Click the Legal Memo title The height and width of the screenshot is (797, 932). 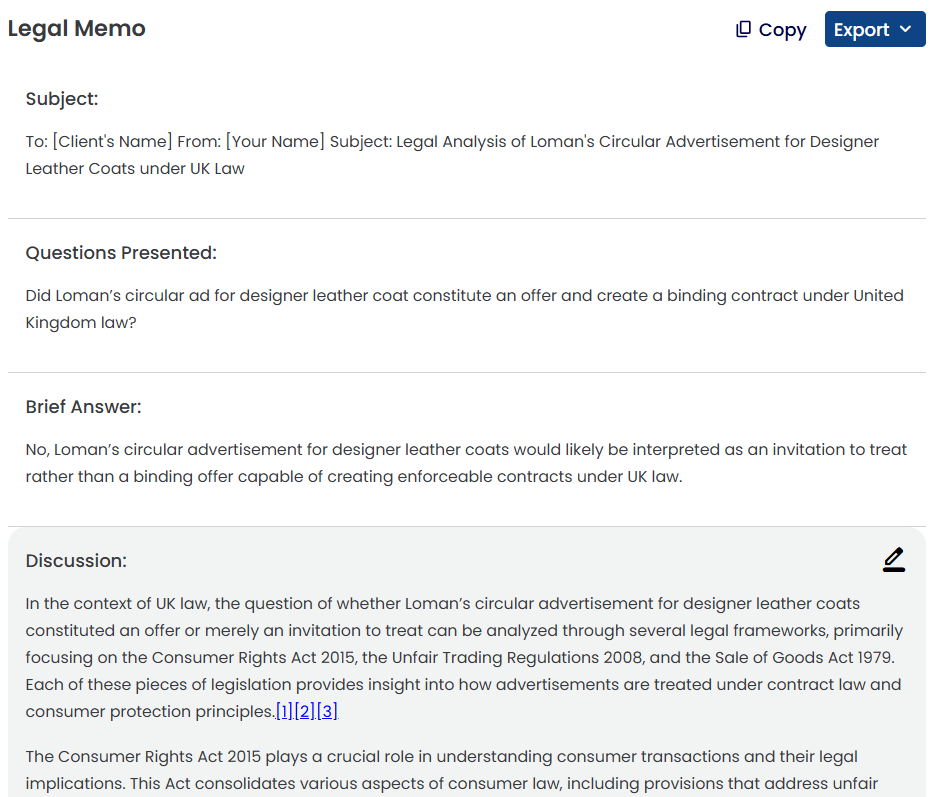pos(77,28)
